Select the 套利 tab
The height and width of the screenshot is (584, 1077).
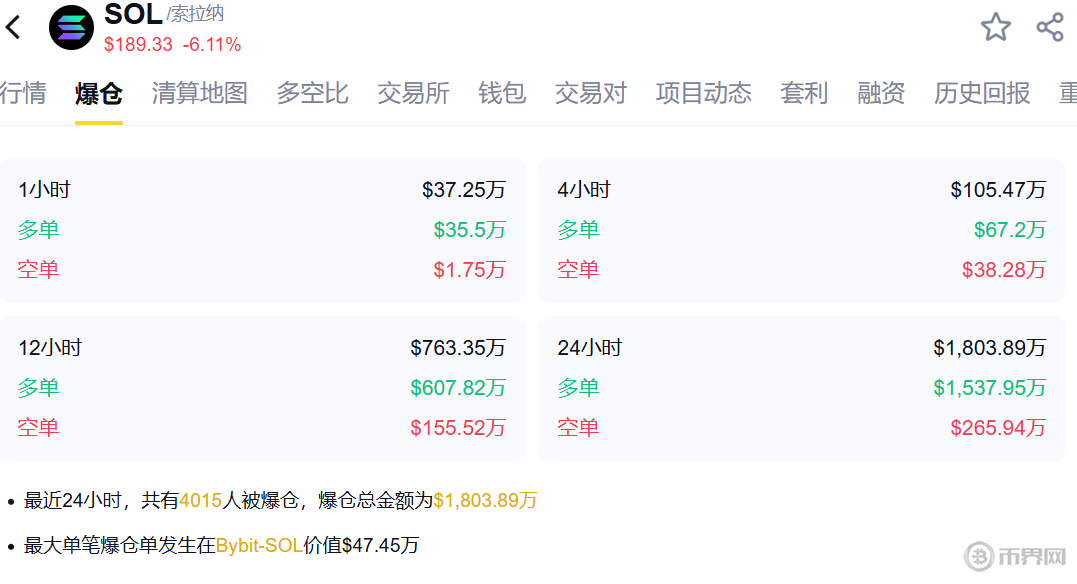point(804,94)
